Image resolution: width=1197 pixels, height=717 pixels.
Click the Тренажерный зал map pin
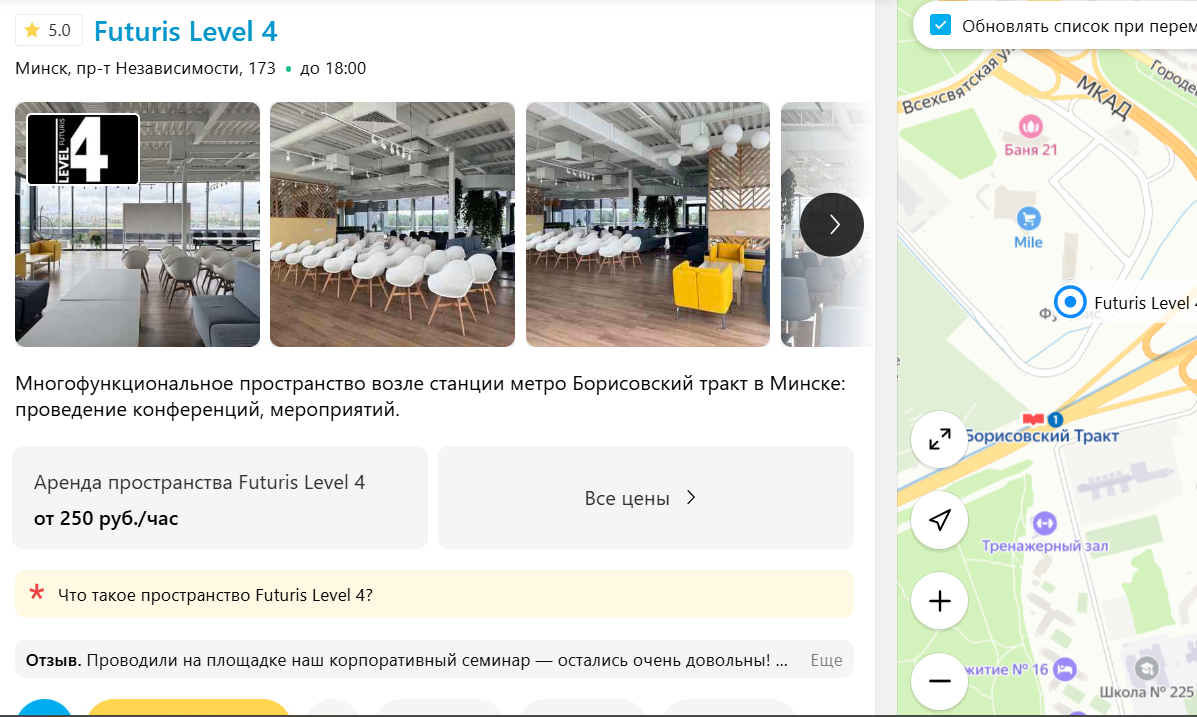pyautogui.click(x=1044, y=523)
